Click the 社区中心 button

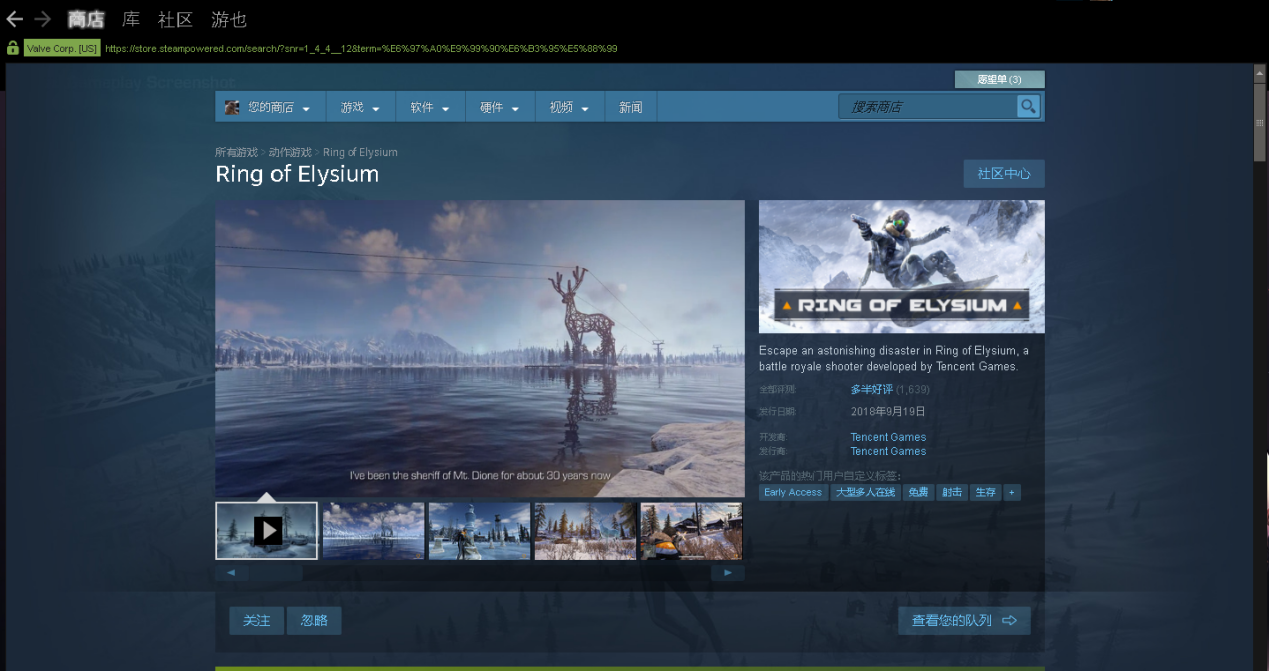1003,173
